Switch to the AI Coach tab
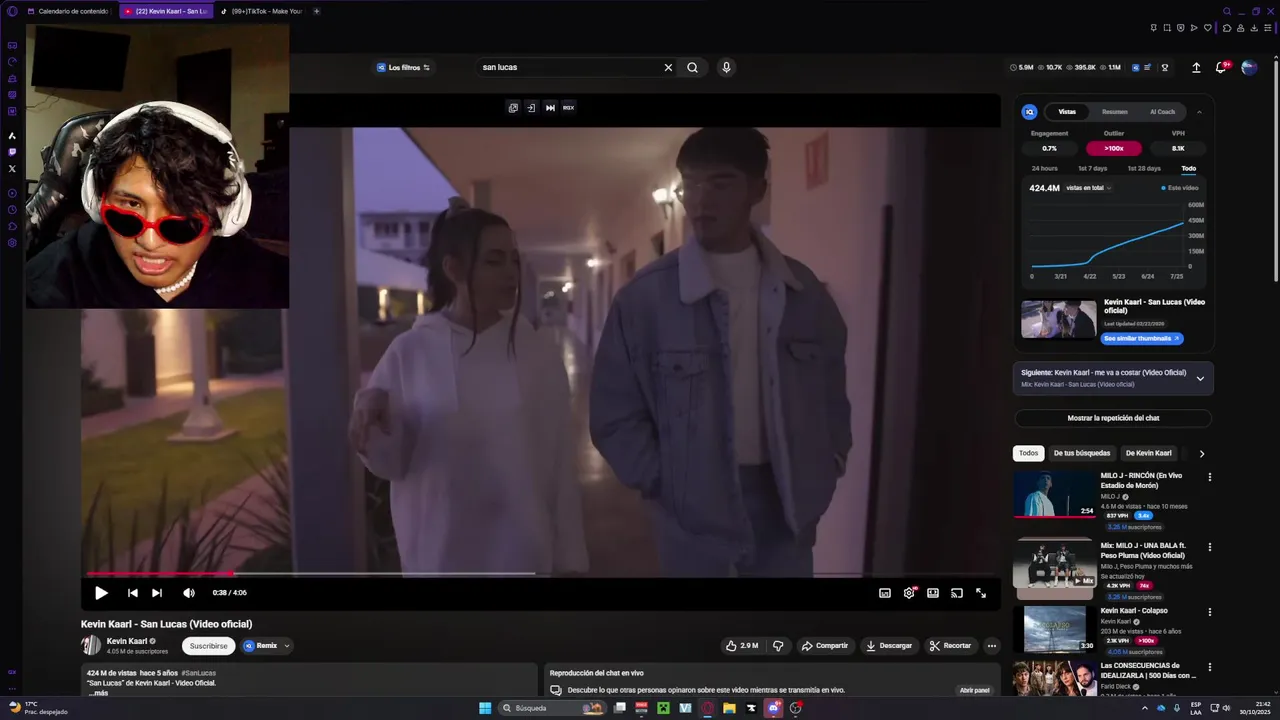 click(x=1162, y=112)
